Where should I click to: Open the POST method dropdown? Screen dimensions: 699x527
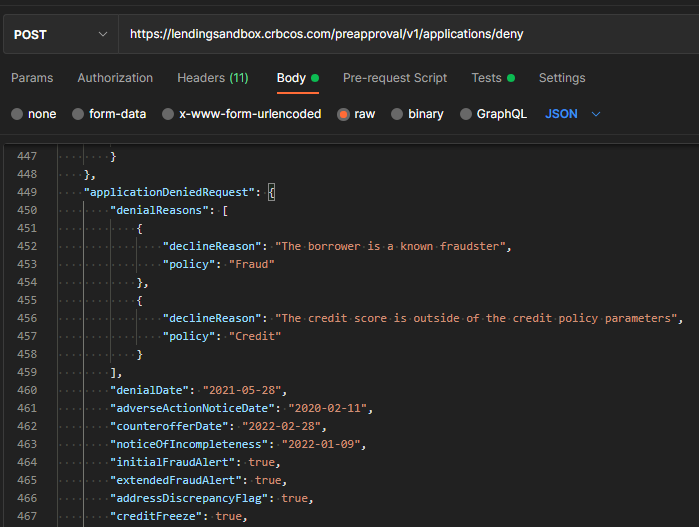60,34
